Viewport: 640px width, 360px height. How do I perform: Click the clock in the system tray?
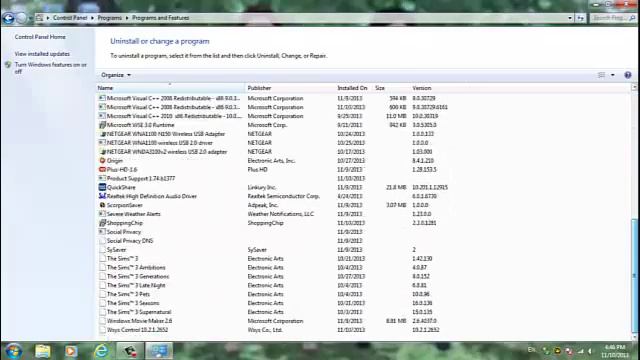point(615,351)
